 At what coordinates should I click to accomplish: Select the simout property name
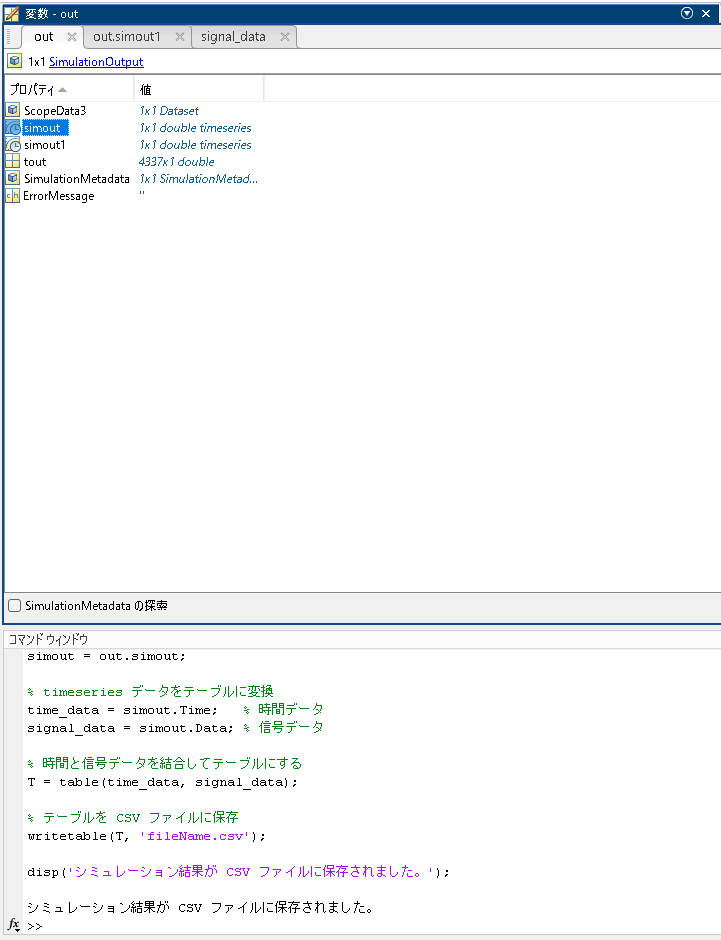[43, 128]
